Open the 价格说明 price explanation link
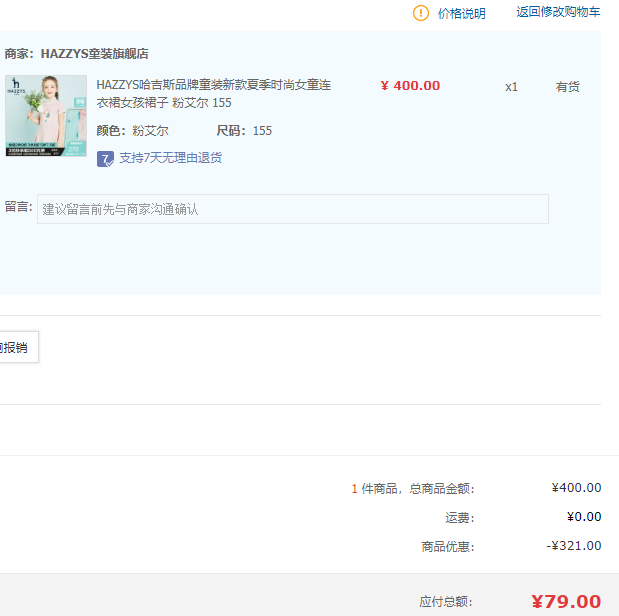 pos(461,13)
